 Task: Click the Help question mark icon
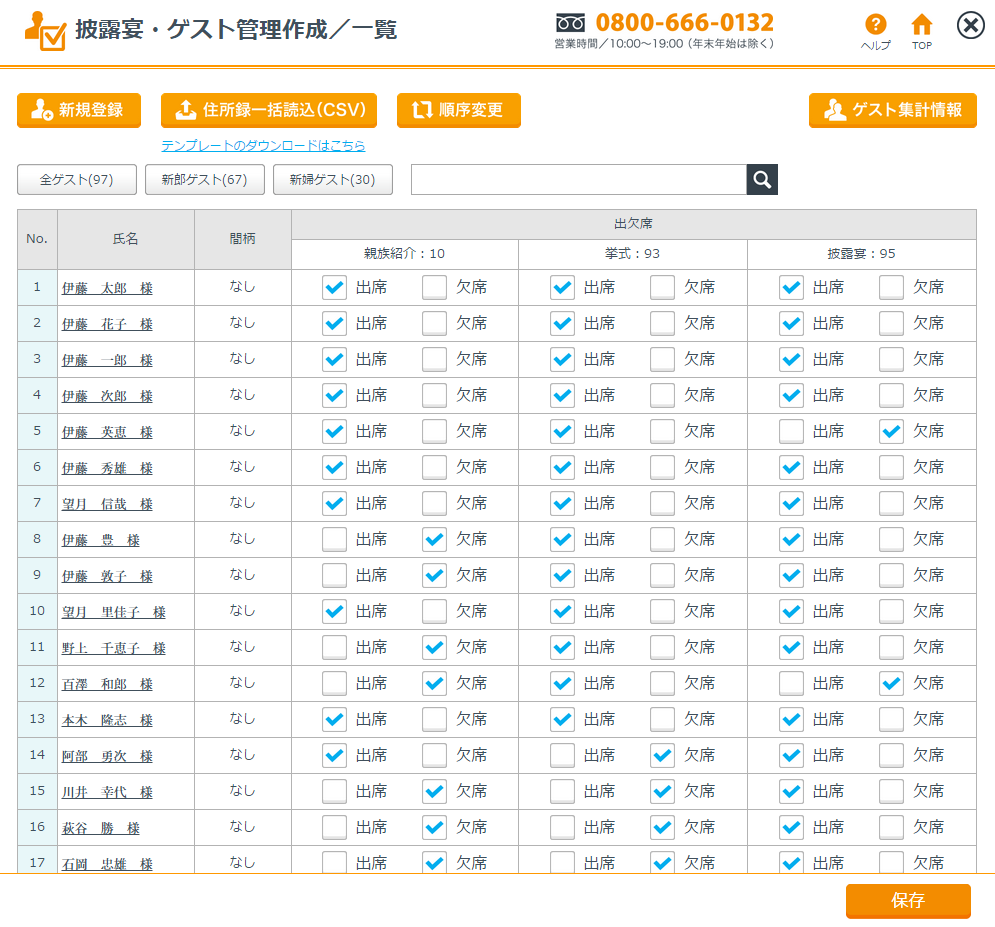point(876,25)
